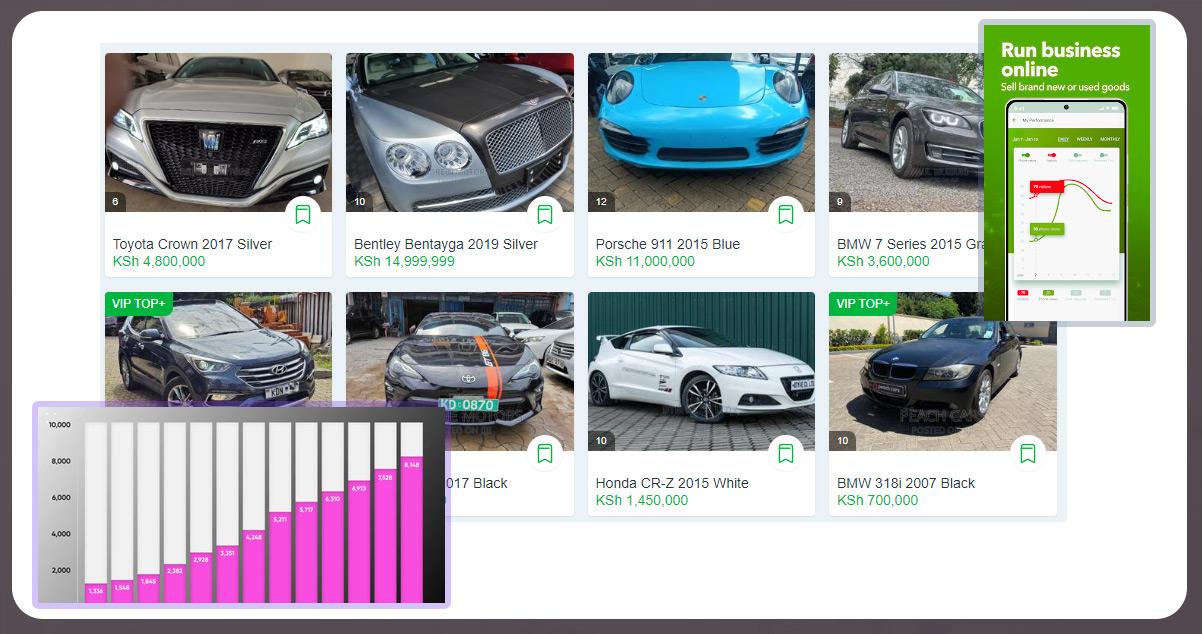This screenshot has height=634, width=1202.
Task: Click the chart bar labeled 1,845
Action: coord(148,588)
